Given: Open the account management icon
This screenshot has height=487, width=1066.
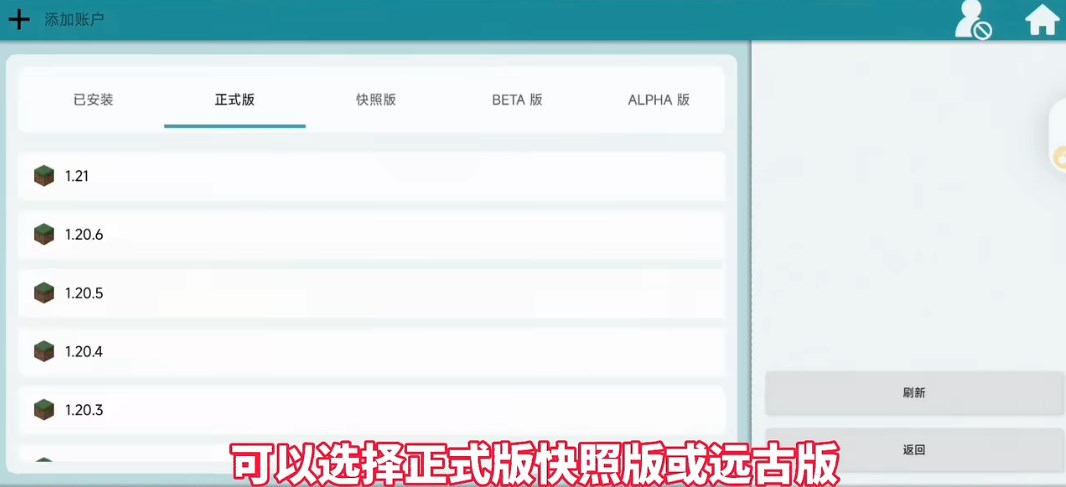Looking at the screenshot, I should click(973, 19).
